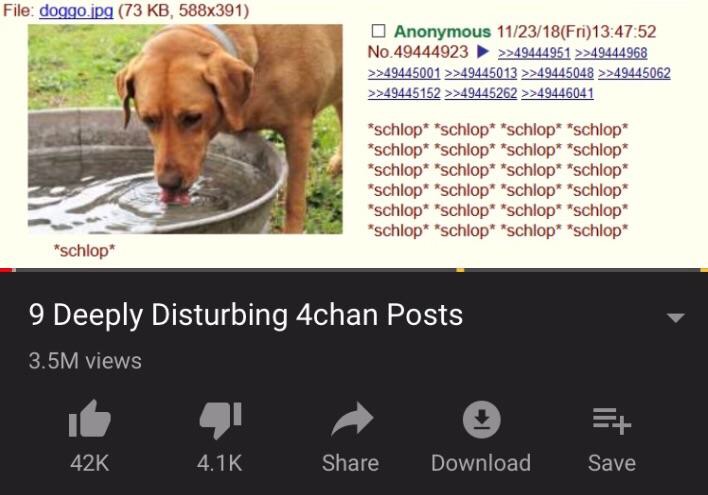Open reply link >>49446041

click(557, 93)
